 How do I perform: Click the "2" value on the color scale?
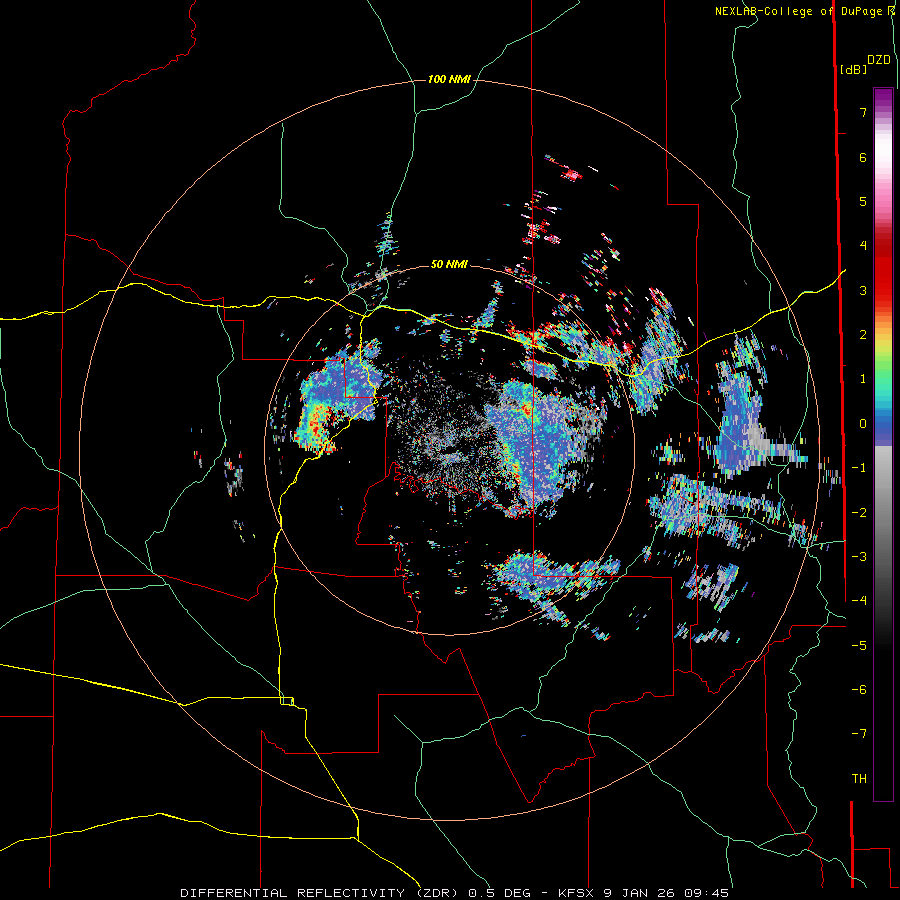863,335
